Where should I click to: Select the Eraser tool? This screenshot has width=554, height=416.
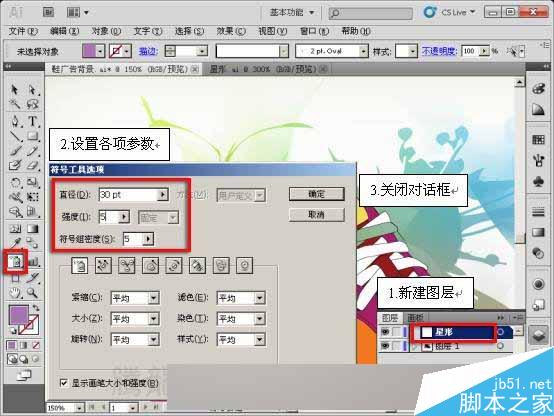click(x=33, y=165)
